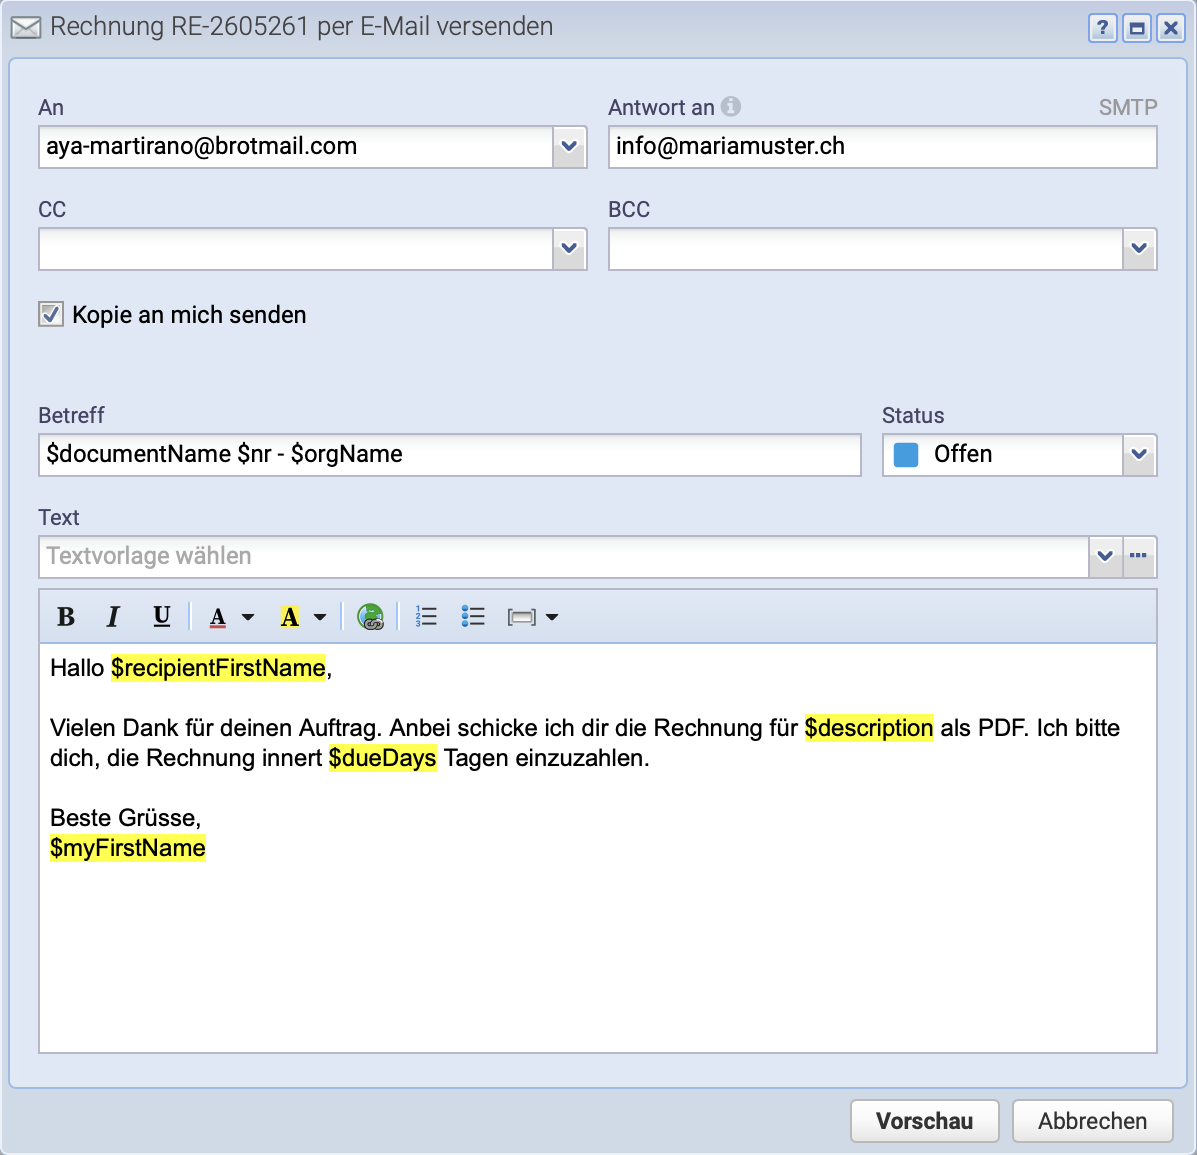
Task: Click the envelope icon in title bar
Action: pos(26,27)
